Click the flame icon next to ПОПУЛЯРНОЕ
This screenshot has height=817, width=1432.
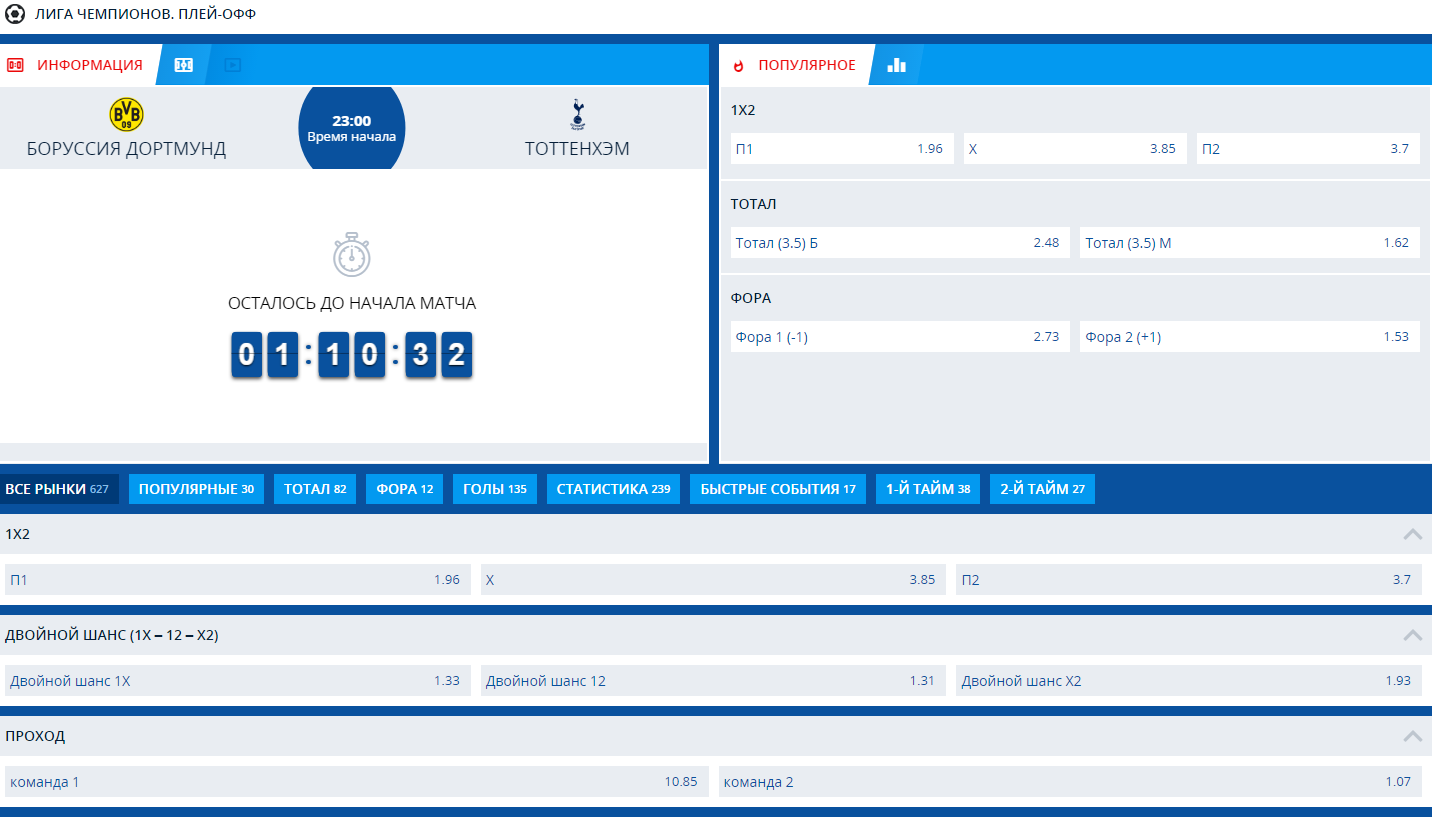[739, 65]
